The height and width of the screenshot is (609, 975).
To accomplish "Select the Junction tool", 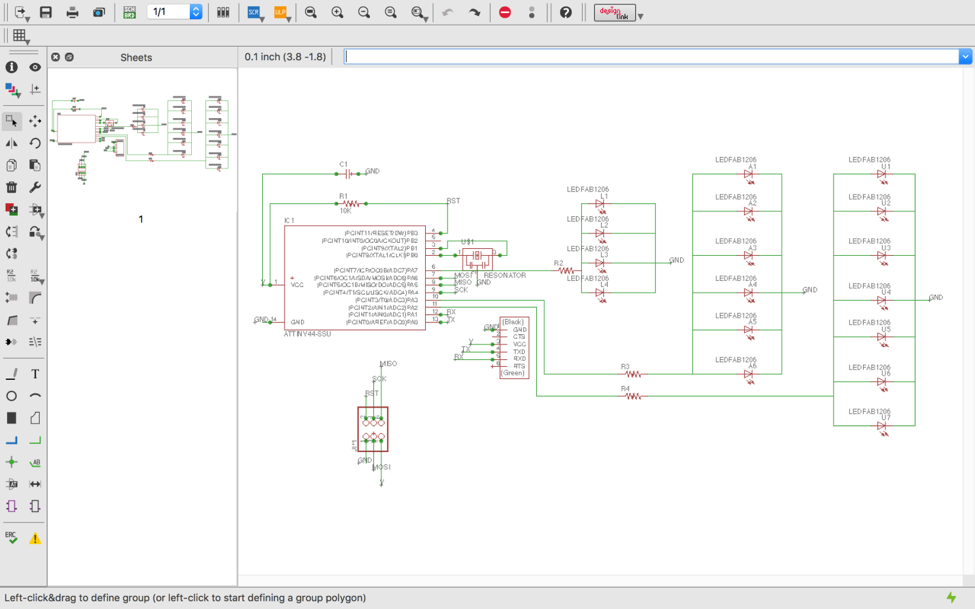I will [12, 462].
